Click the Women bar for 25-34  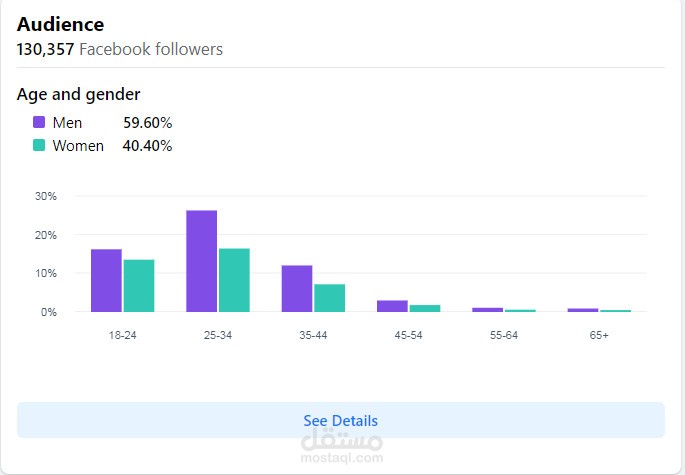[234, 280]
